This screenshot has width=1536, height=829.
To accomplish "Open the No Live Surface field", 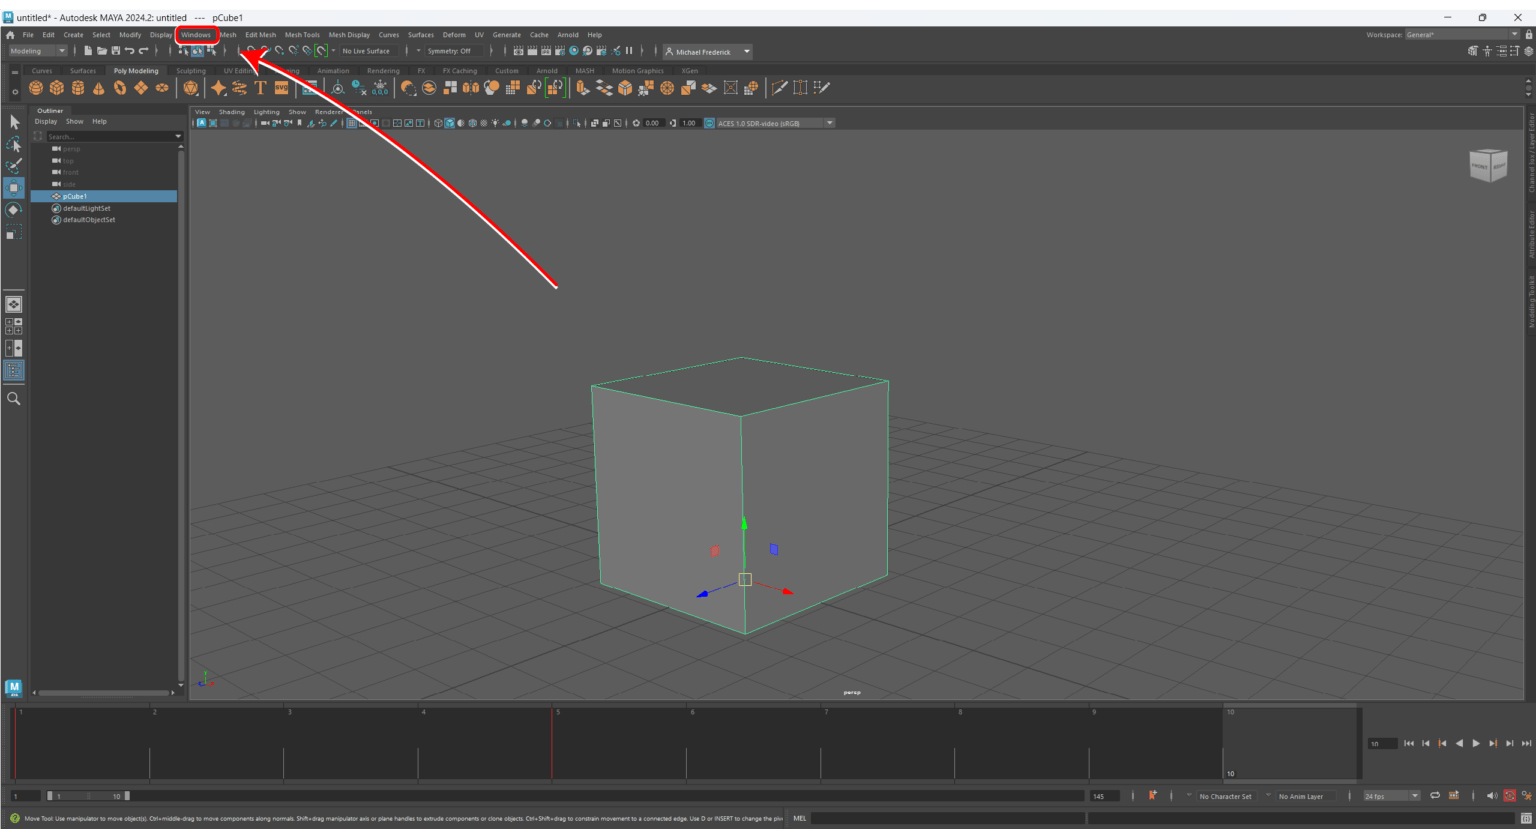I will click(366, 51).
